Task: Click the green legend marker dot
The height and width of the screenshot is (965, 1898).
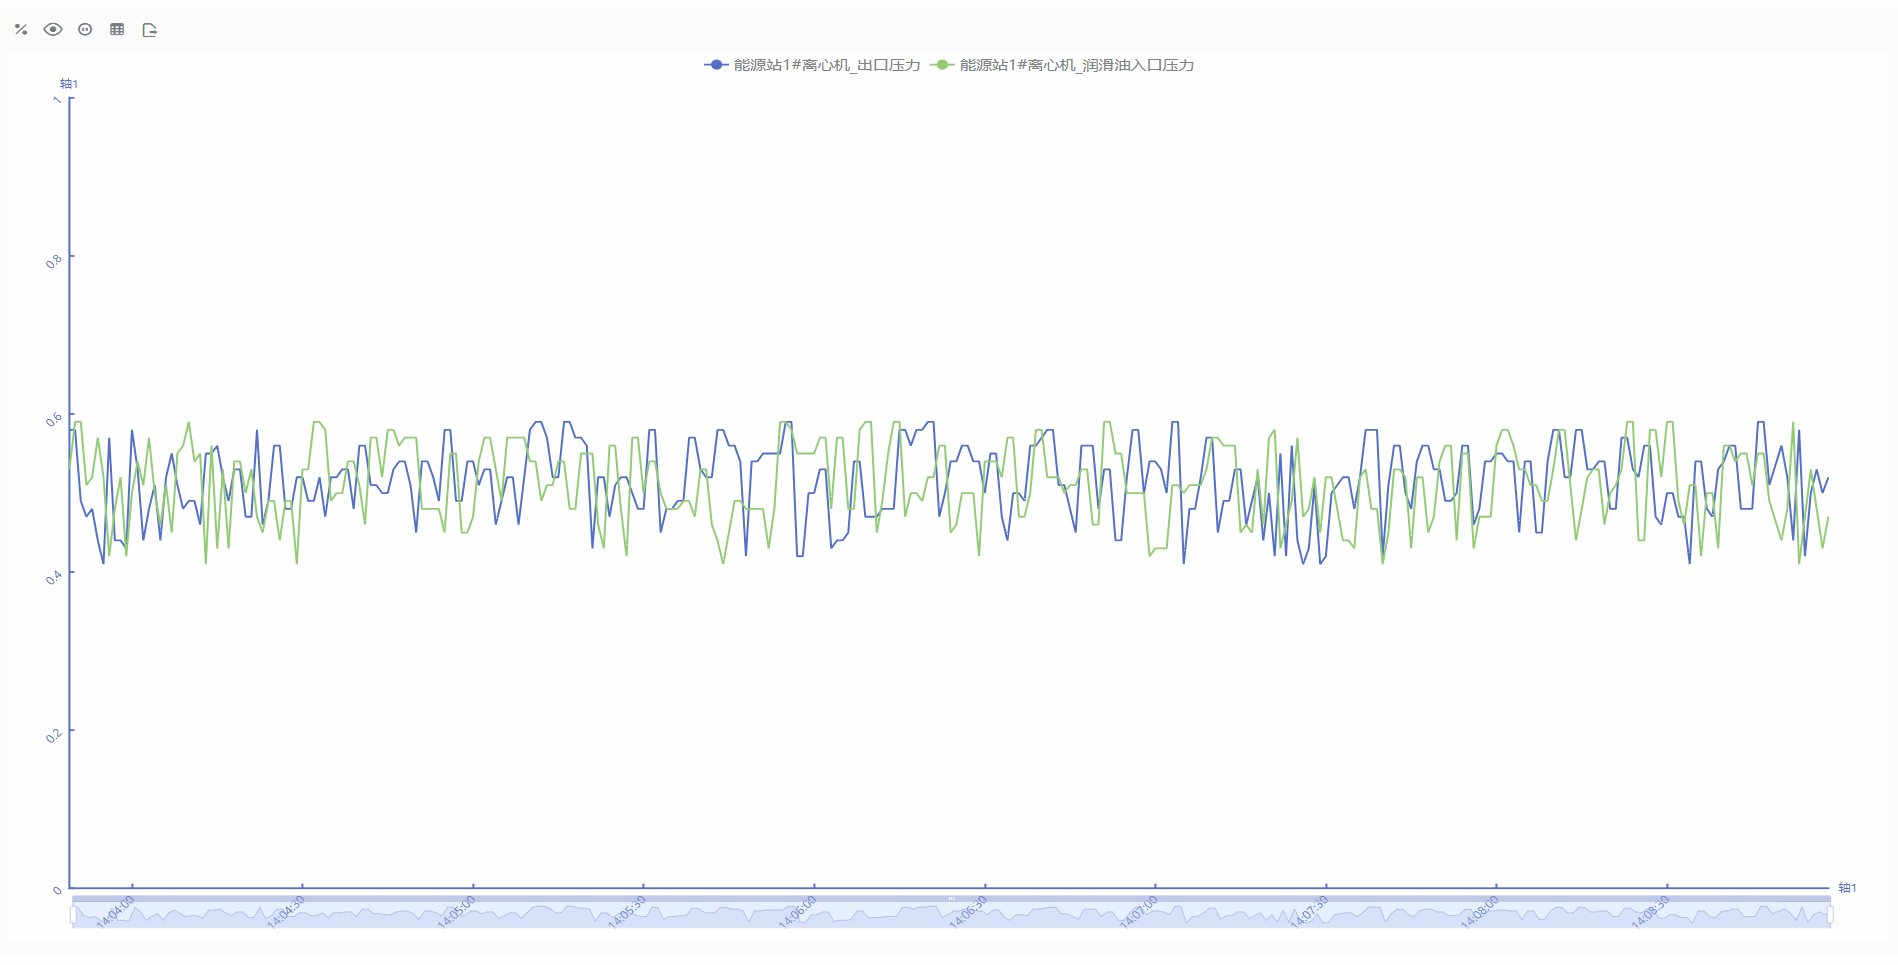Action: [x=942, y=65]
